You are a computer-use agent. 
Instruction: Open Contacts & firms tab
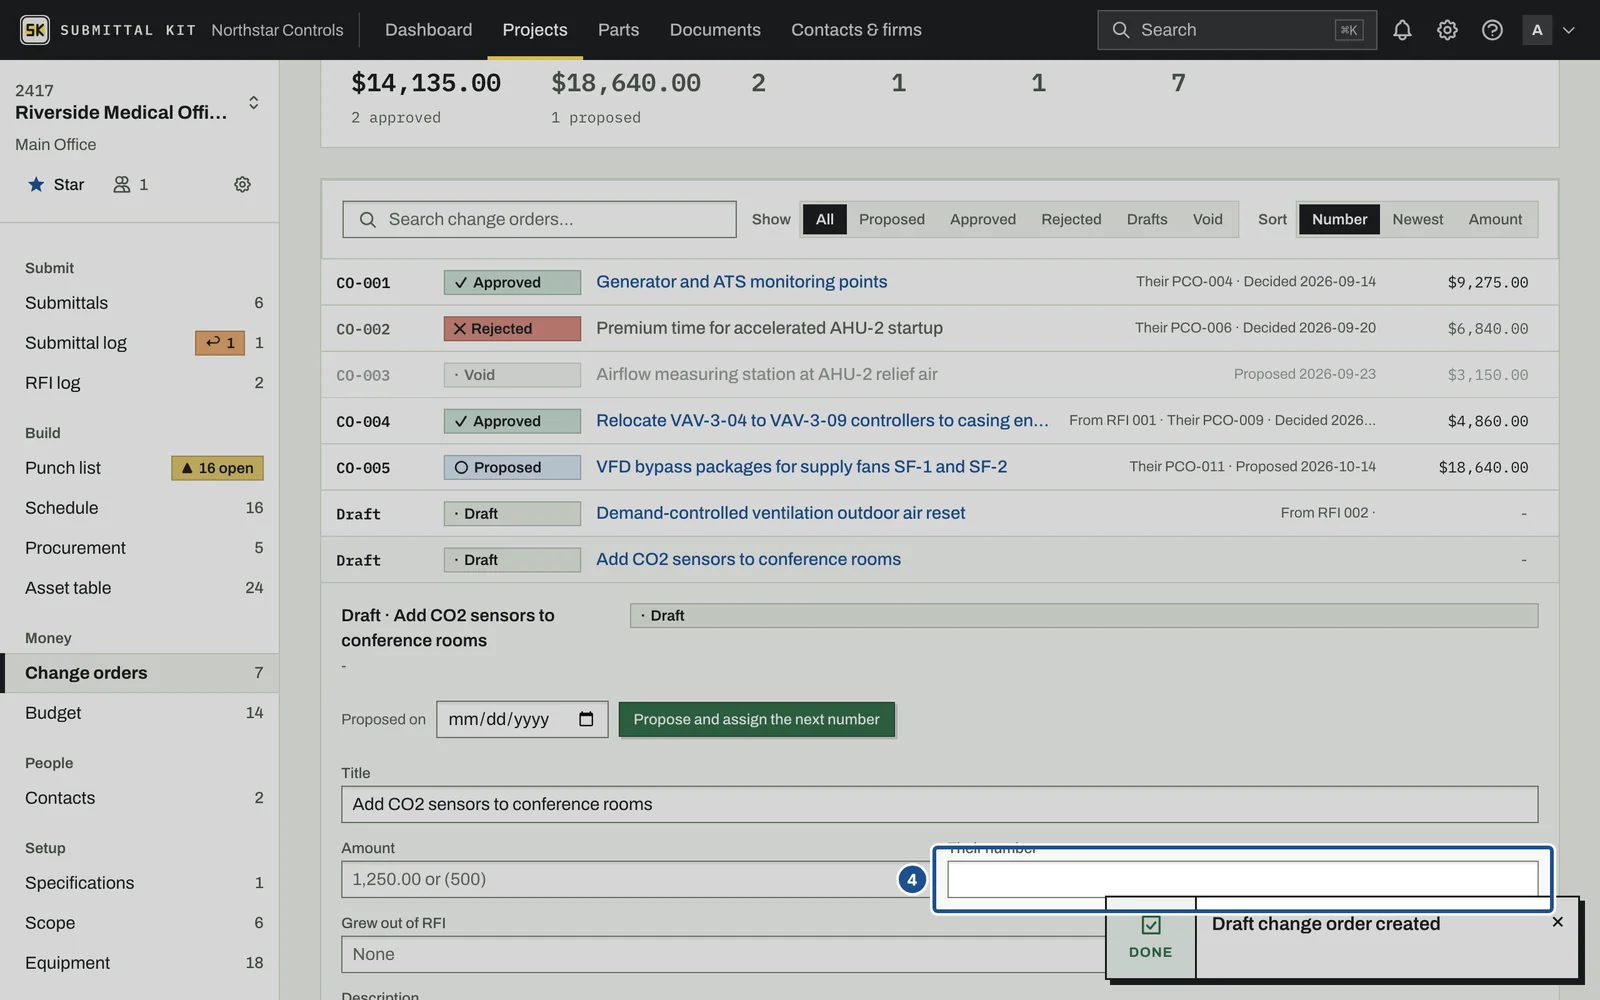tap(856, 30)
